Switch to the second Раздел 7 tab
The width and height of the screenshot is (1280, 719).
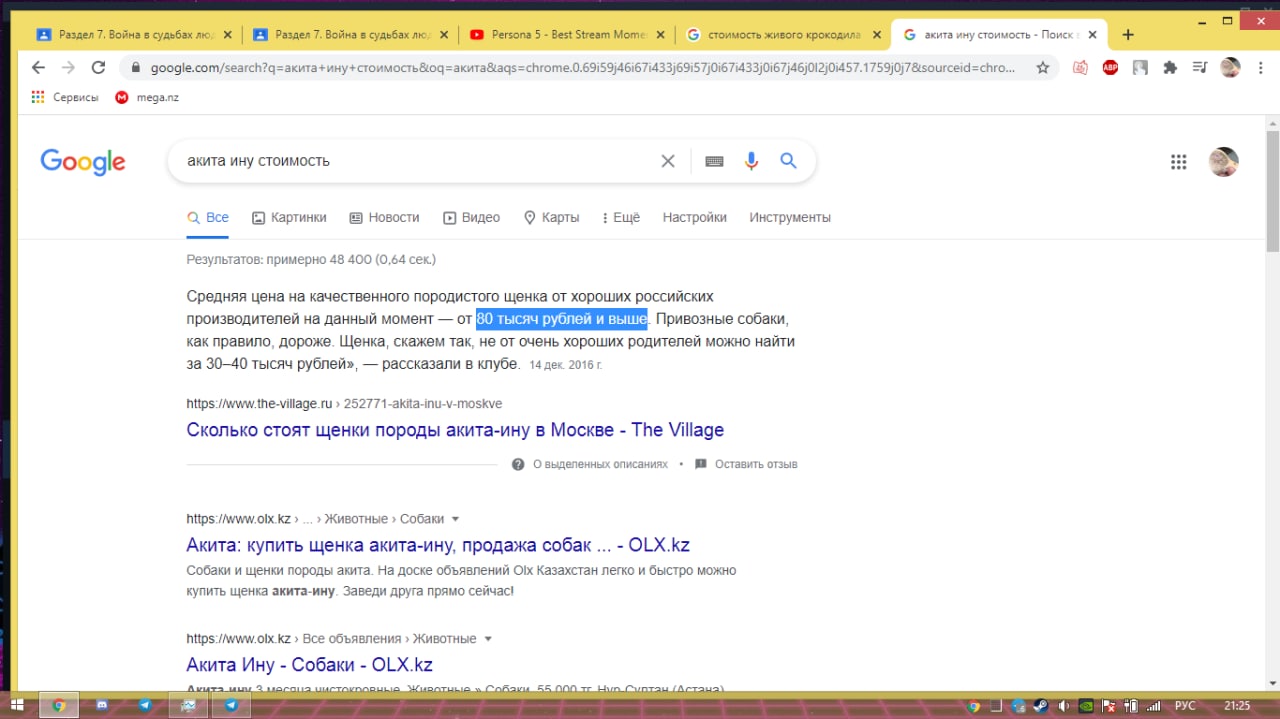pyautogui.click(x=348, y=34)
